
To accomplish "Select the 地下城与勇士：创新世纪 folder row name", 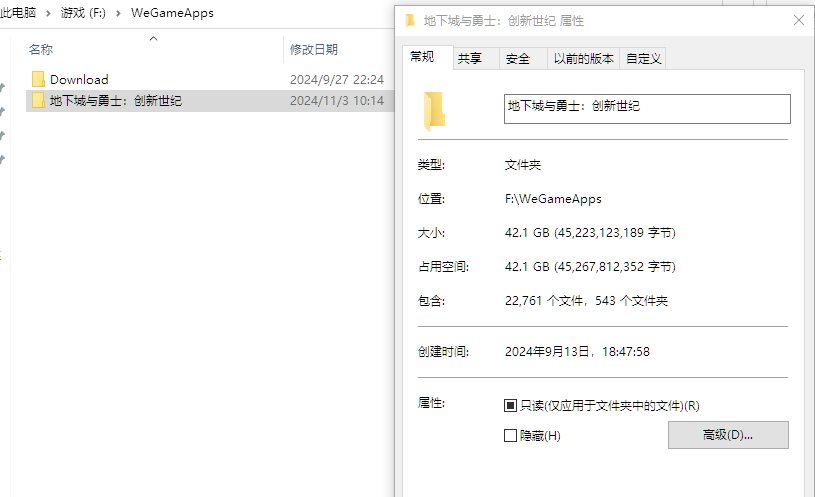I will click(x=116, y=101).
